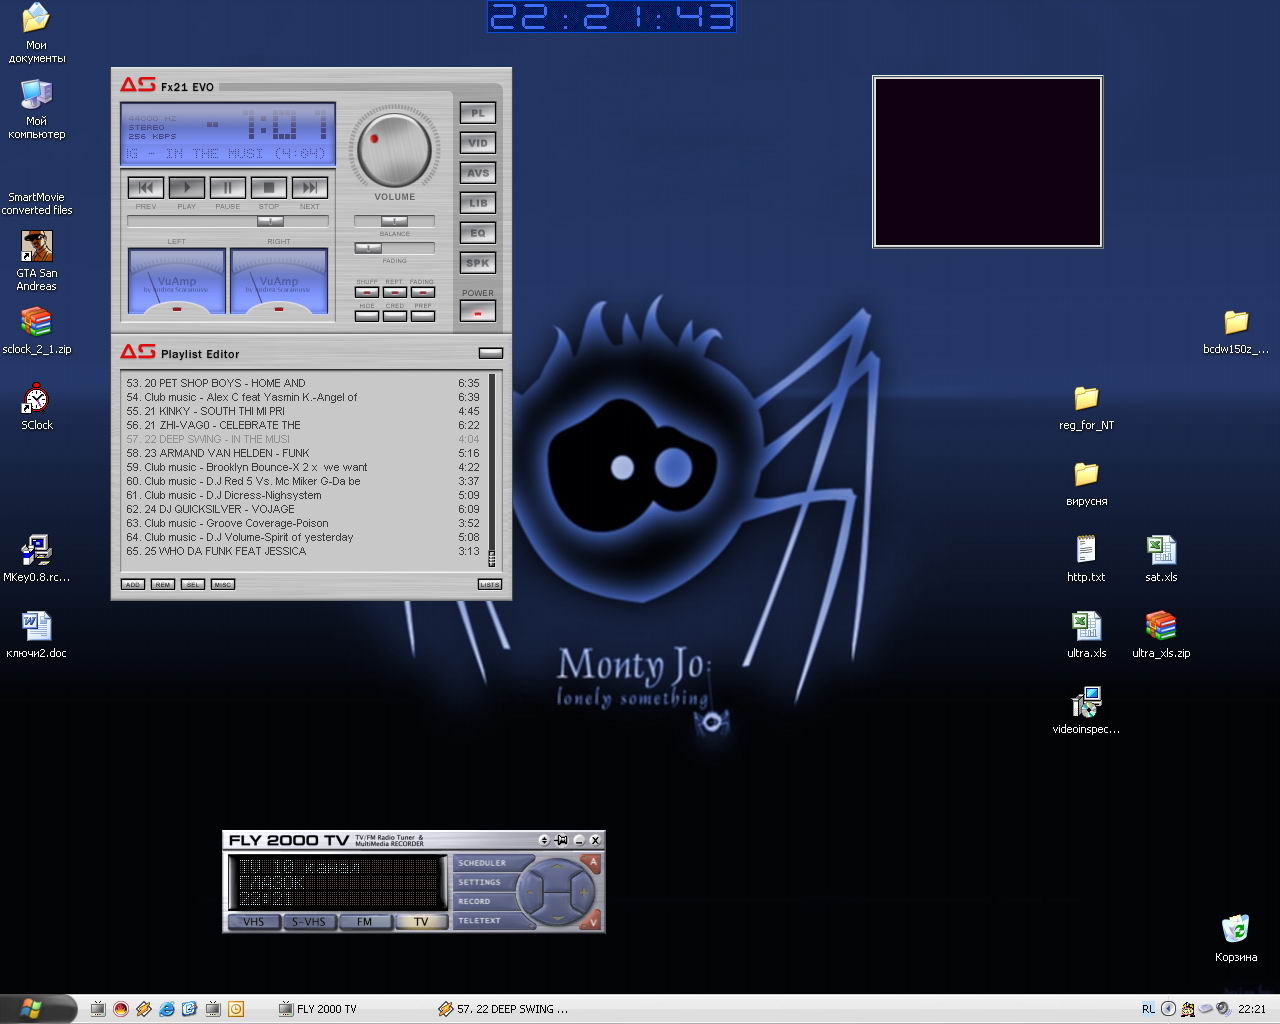Click the minus button on FLY TV navigation pad
Viewport: 1280px width, 1024px height.
point(532,891)
